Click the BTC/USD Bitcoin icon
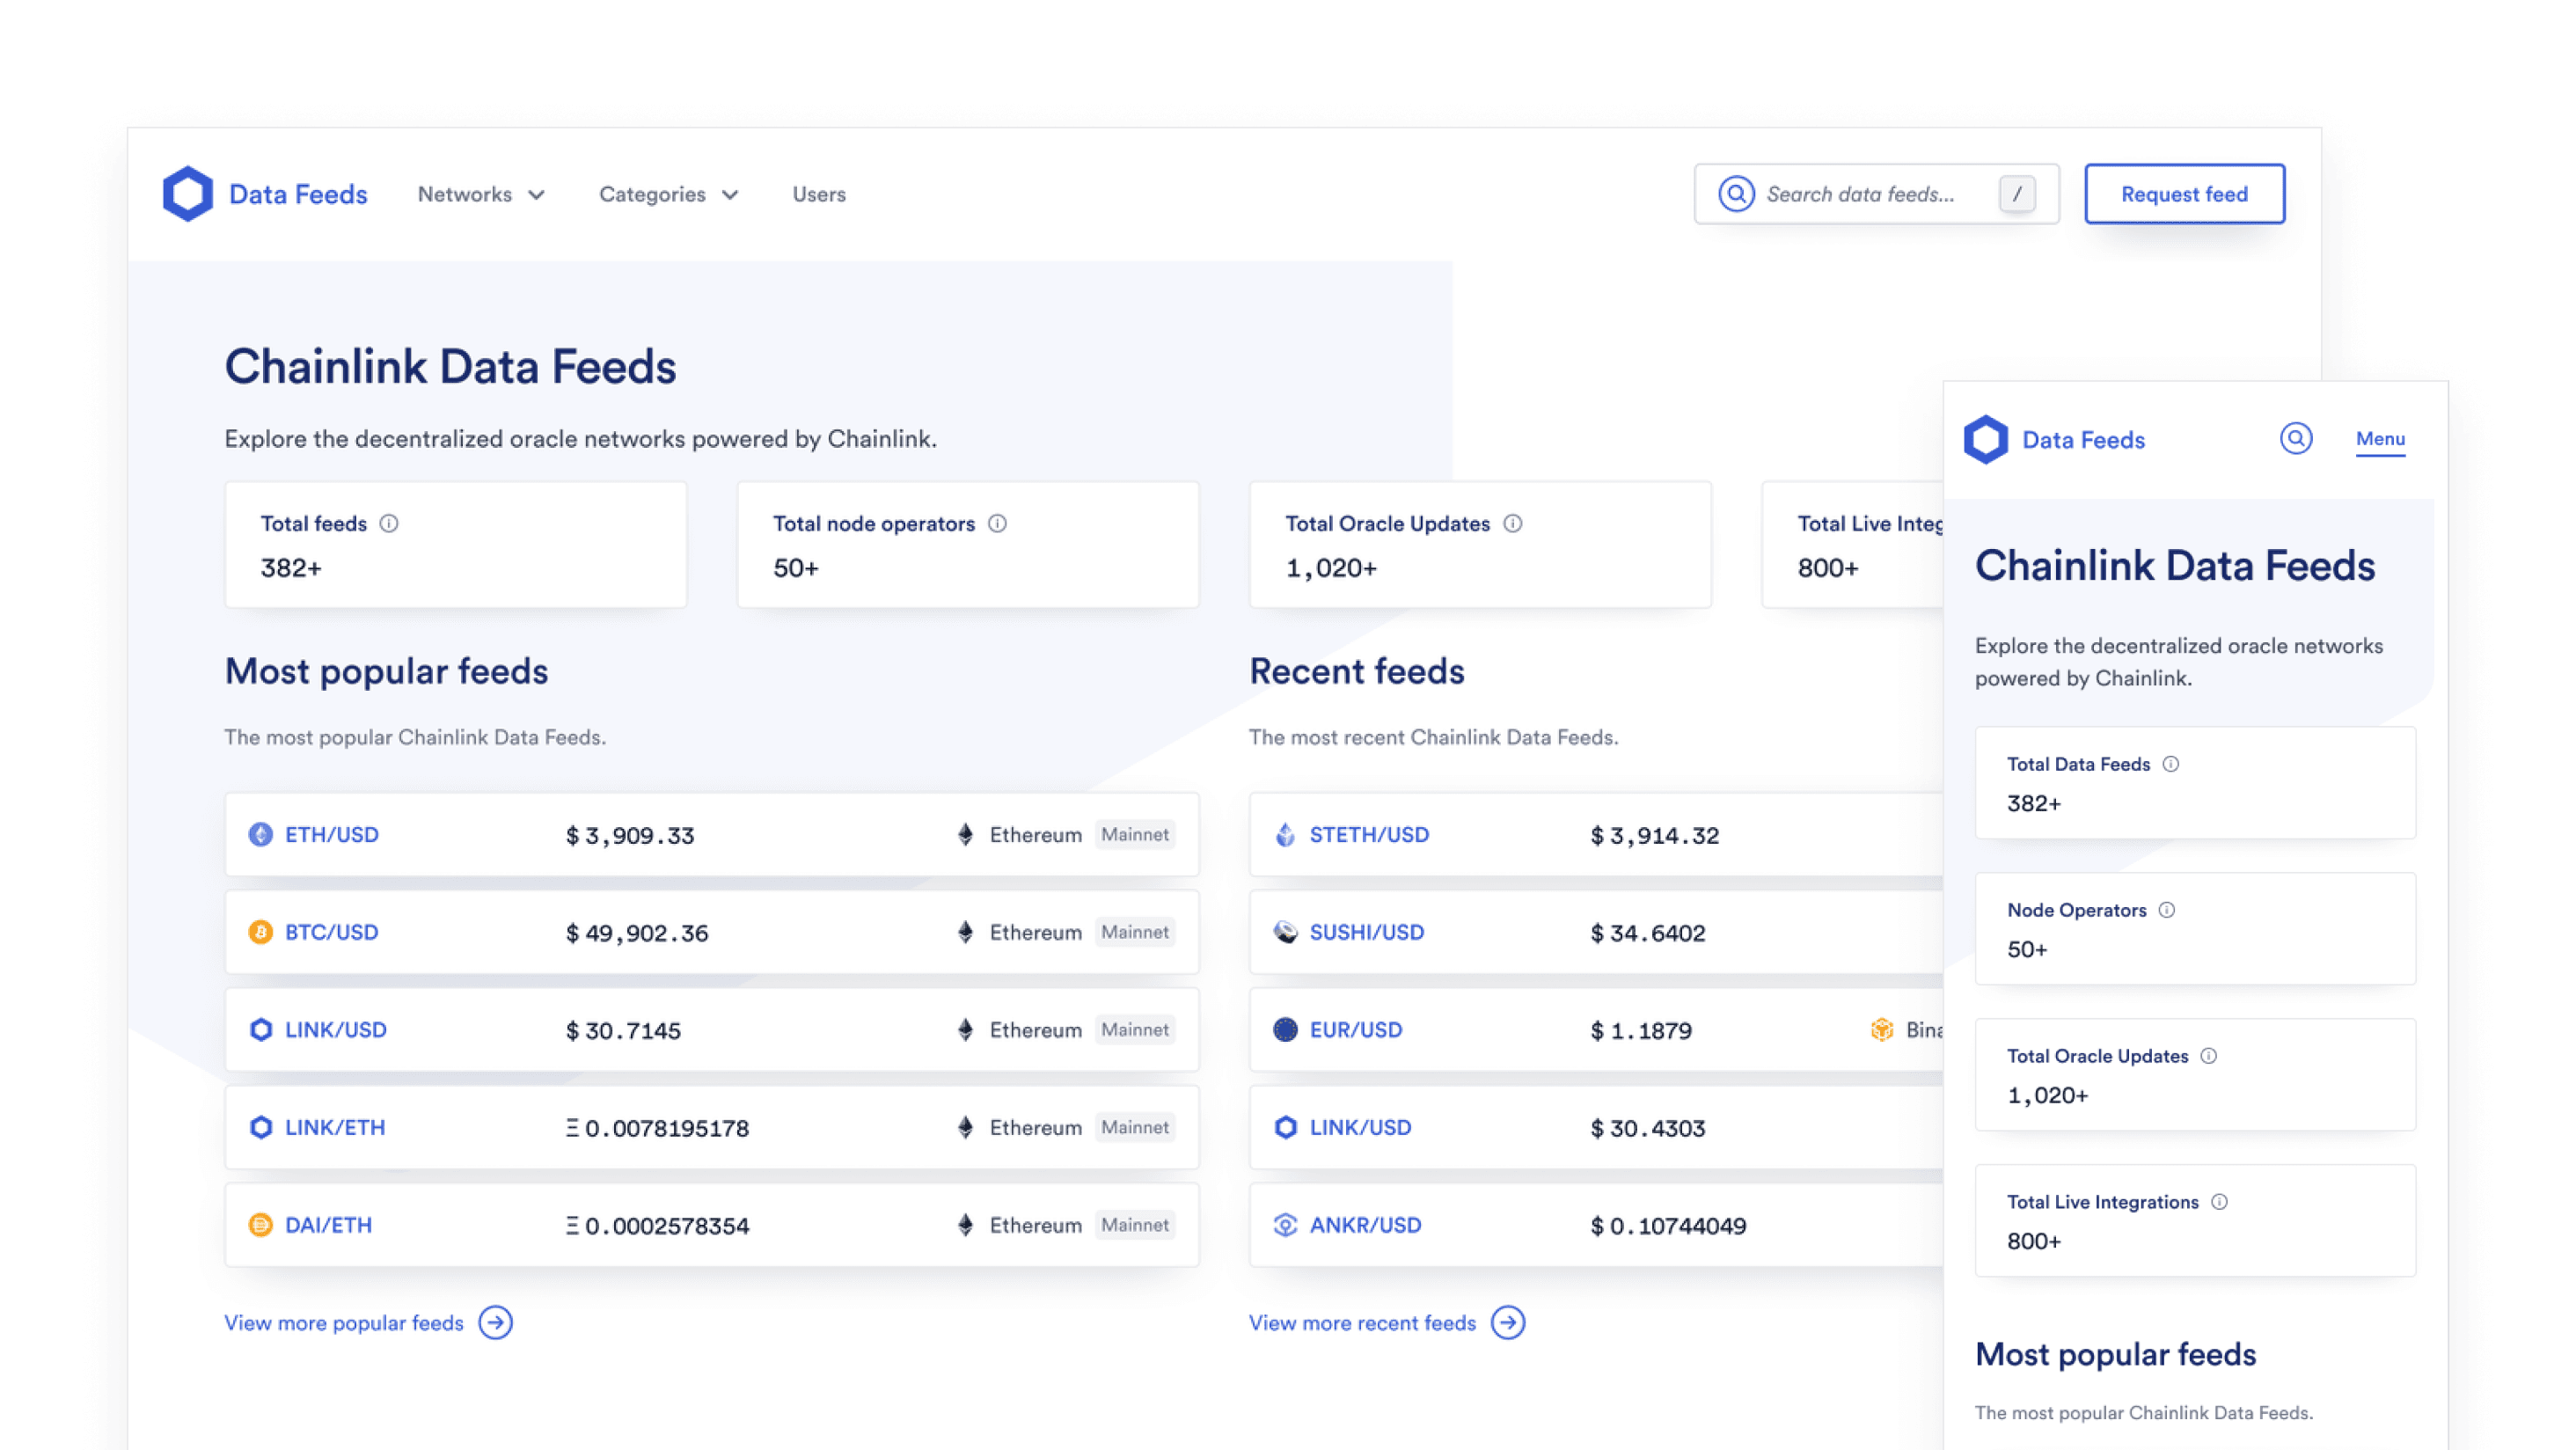The width and height of the screenshot is (2576, 1450). point(260,931)
